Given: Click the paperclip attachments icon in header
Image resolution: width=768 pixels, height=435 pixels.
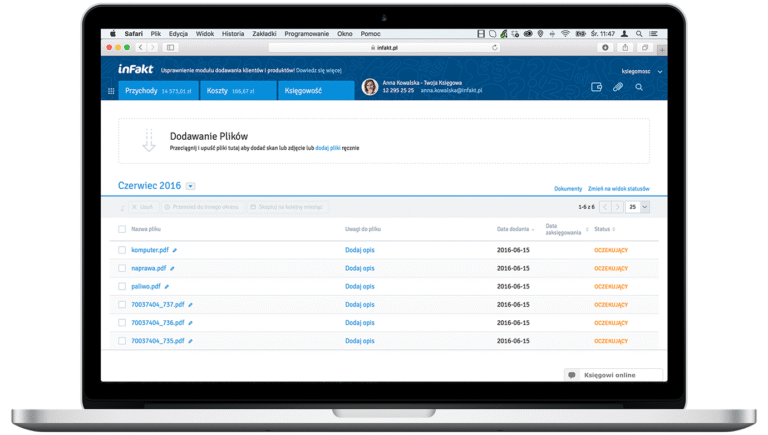Looking at the screenshot, I should [618, 87].
